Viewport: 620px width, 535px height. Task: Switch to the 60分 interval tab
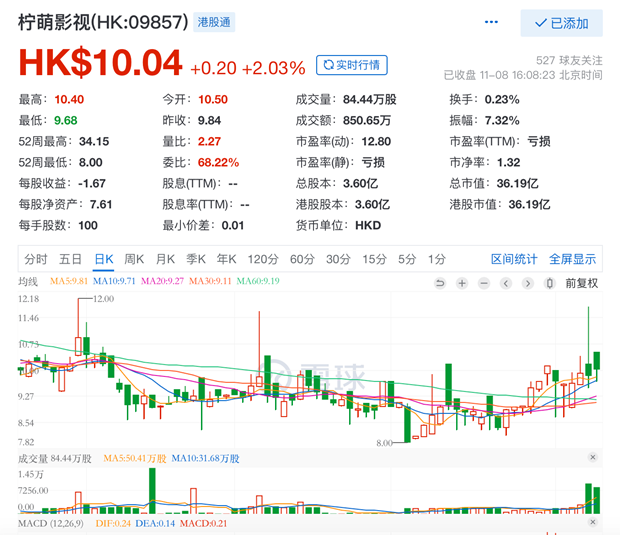click(302, 259)
